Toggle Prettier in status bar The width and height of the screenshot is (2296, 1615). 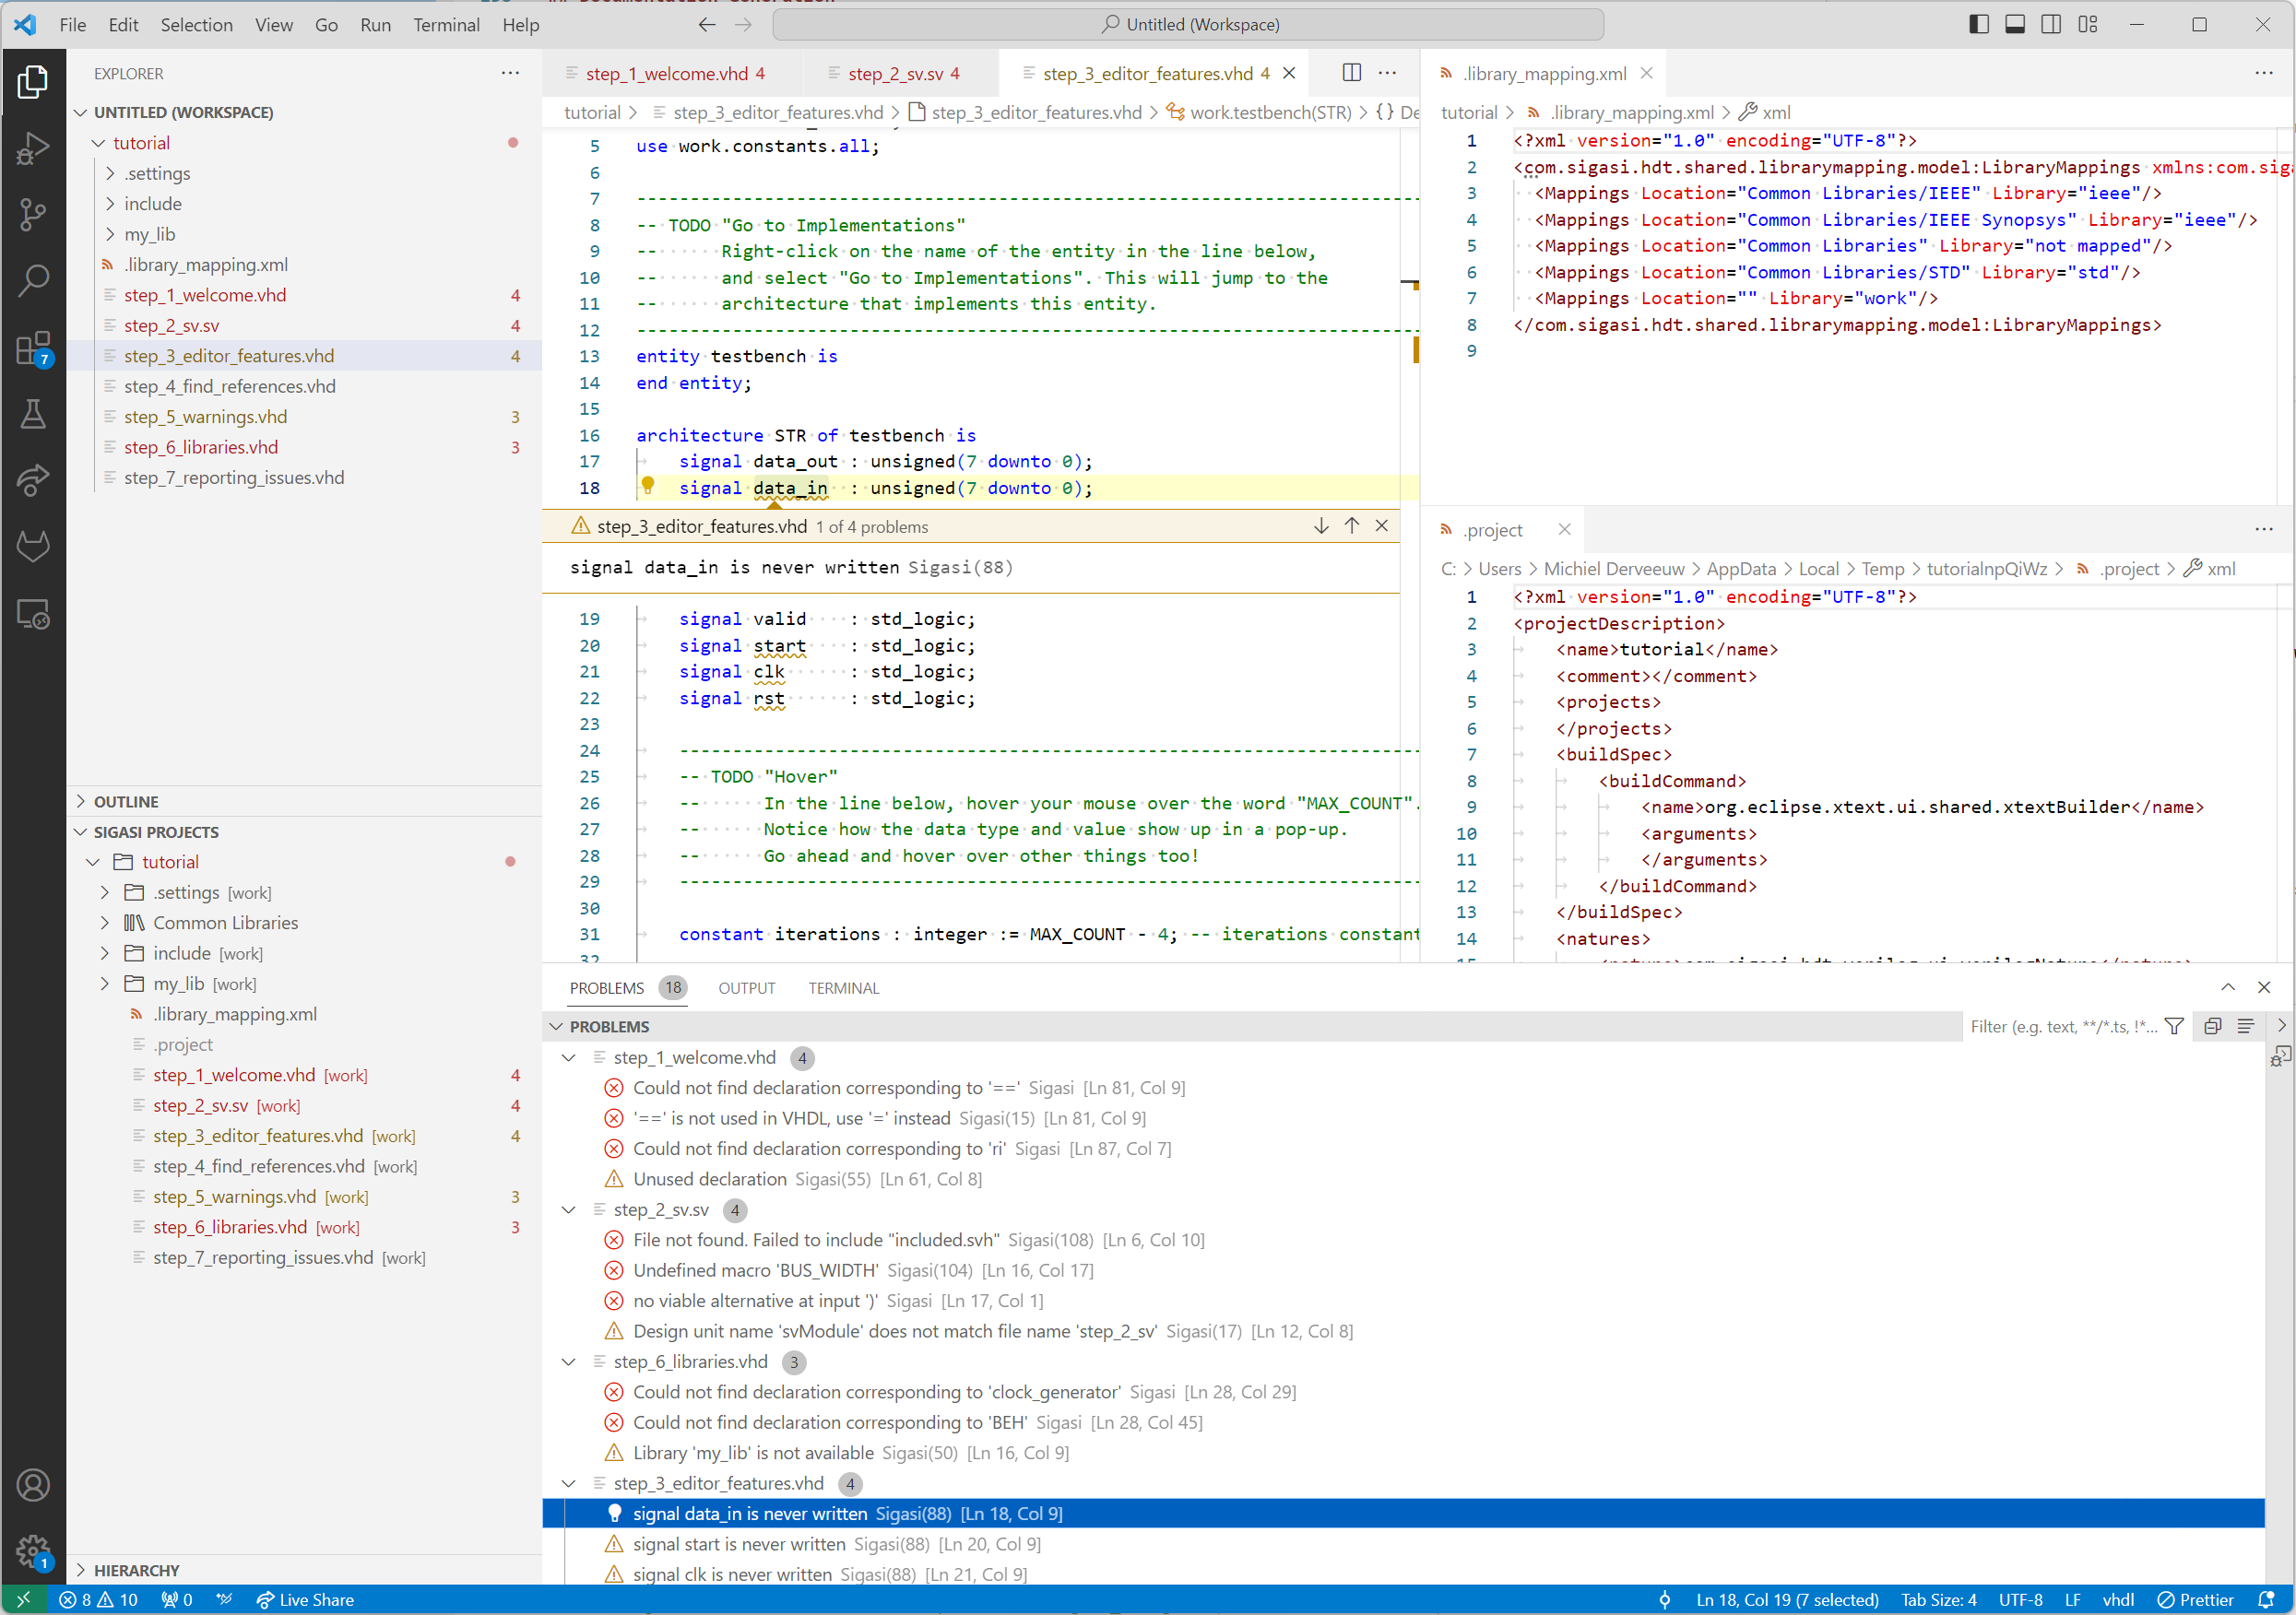click(2196, 1600)
